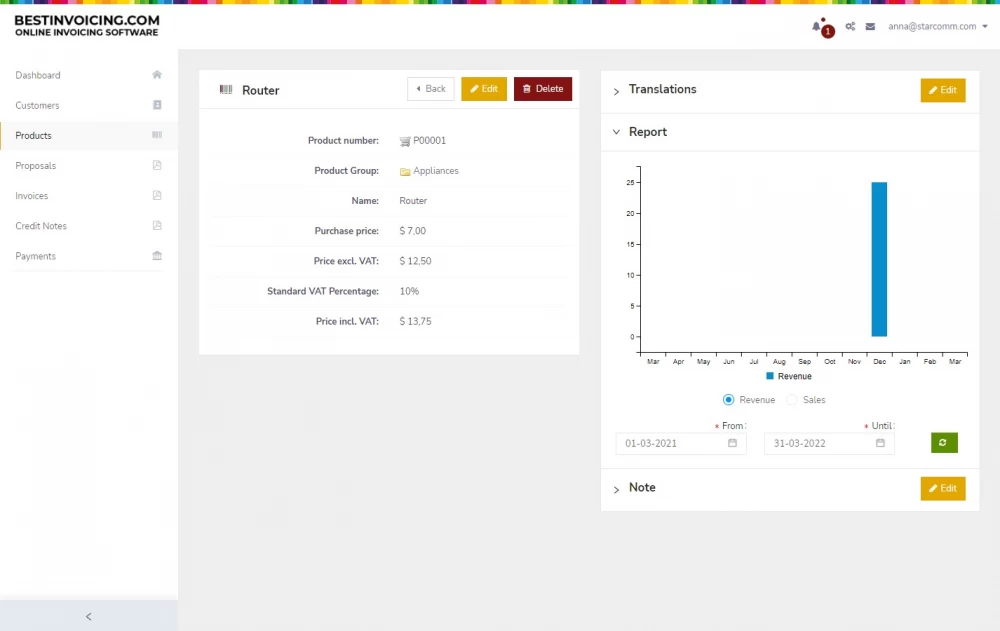The height and width of the screenshot is (631, 1000).
Task: Open the messages envelope icon
Action: [870, 27]
